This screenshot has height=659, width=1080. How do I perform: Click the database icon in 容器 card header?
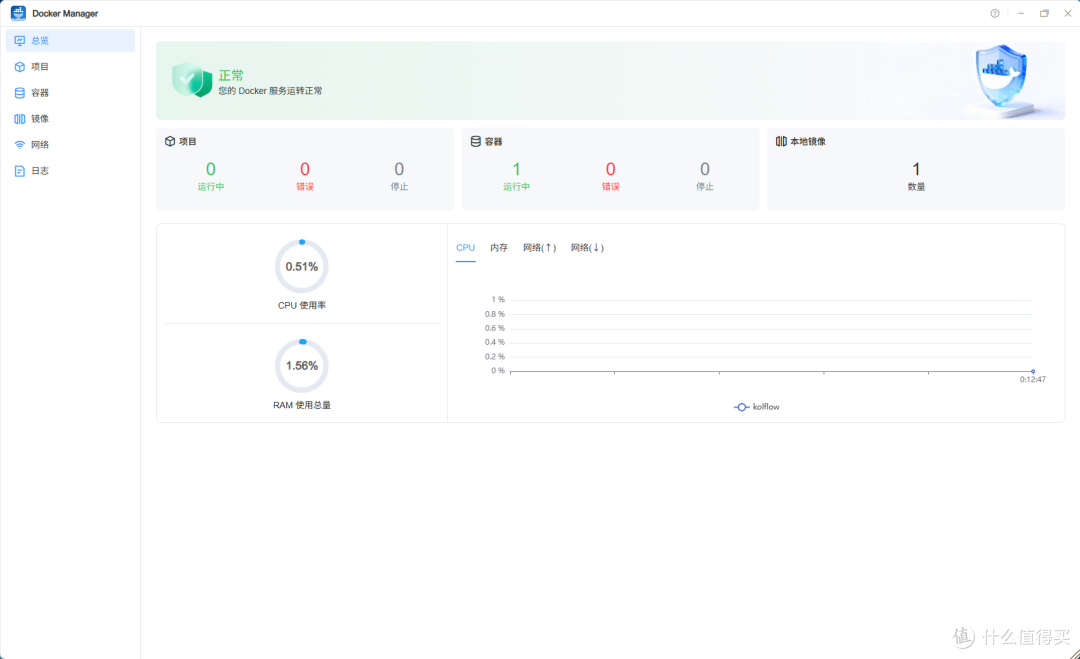(475, 141)
